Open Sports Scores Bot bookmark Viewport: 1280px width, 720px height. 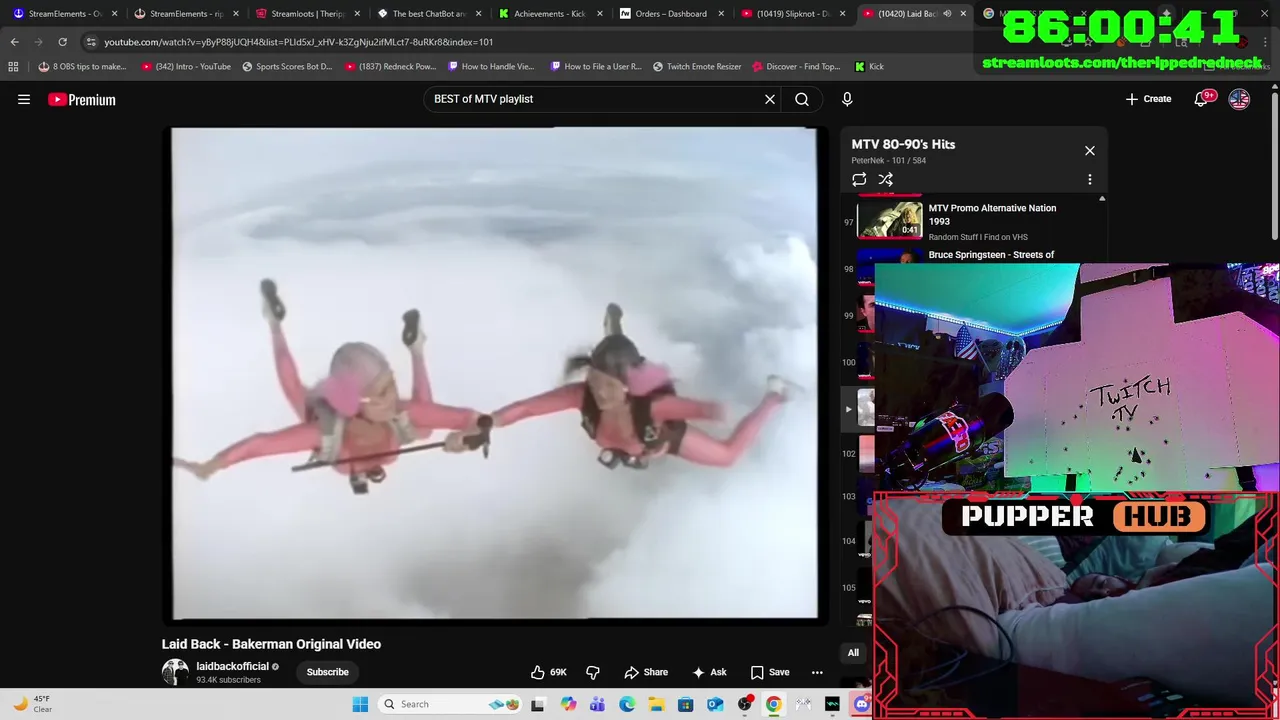pos(287,66)
